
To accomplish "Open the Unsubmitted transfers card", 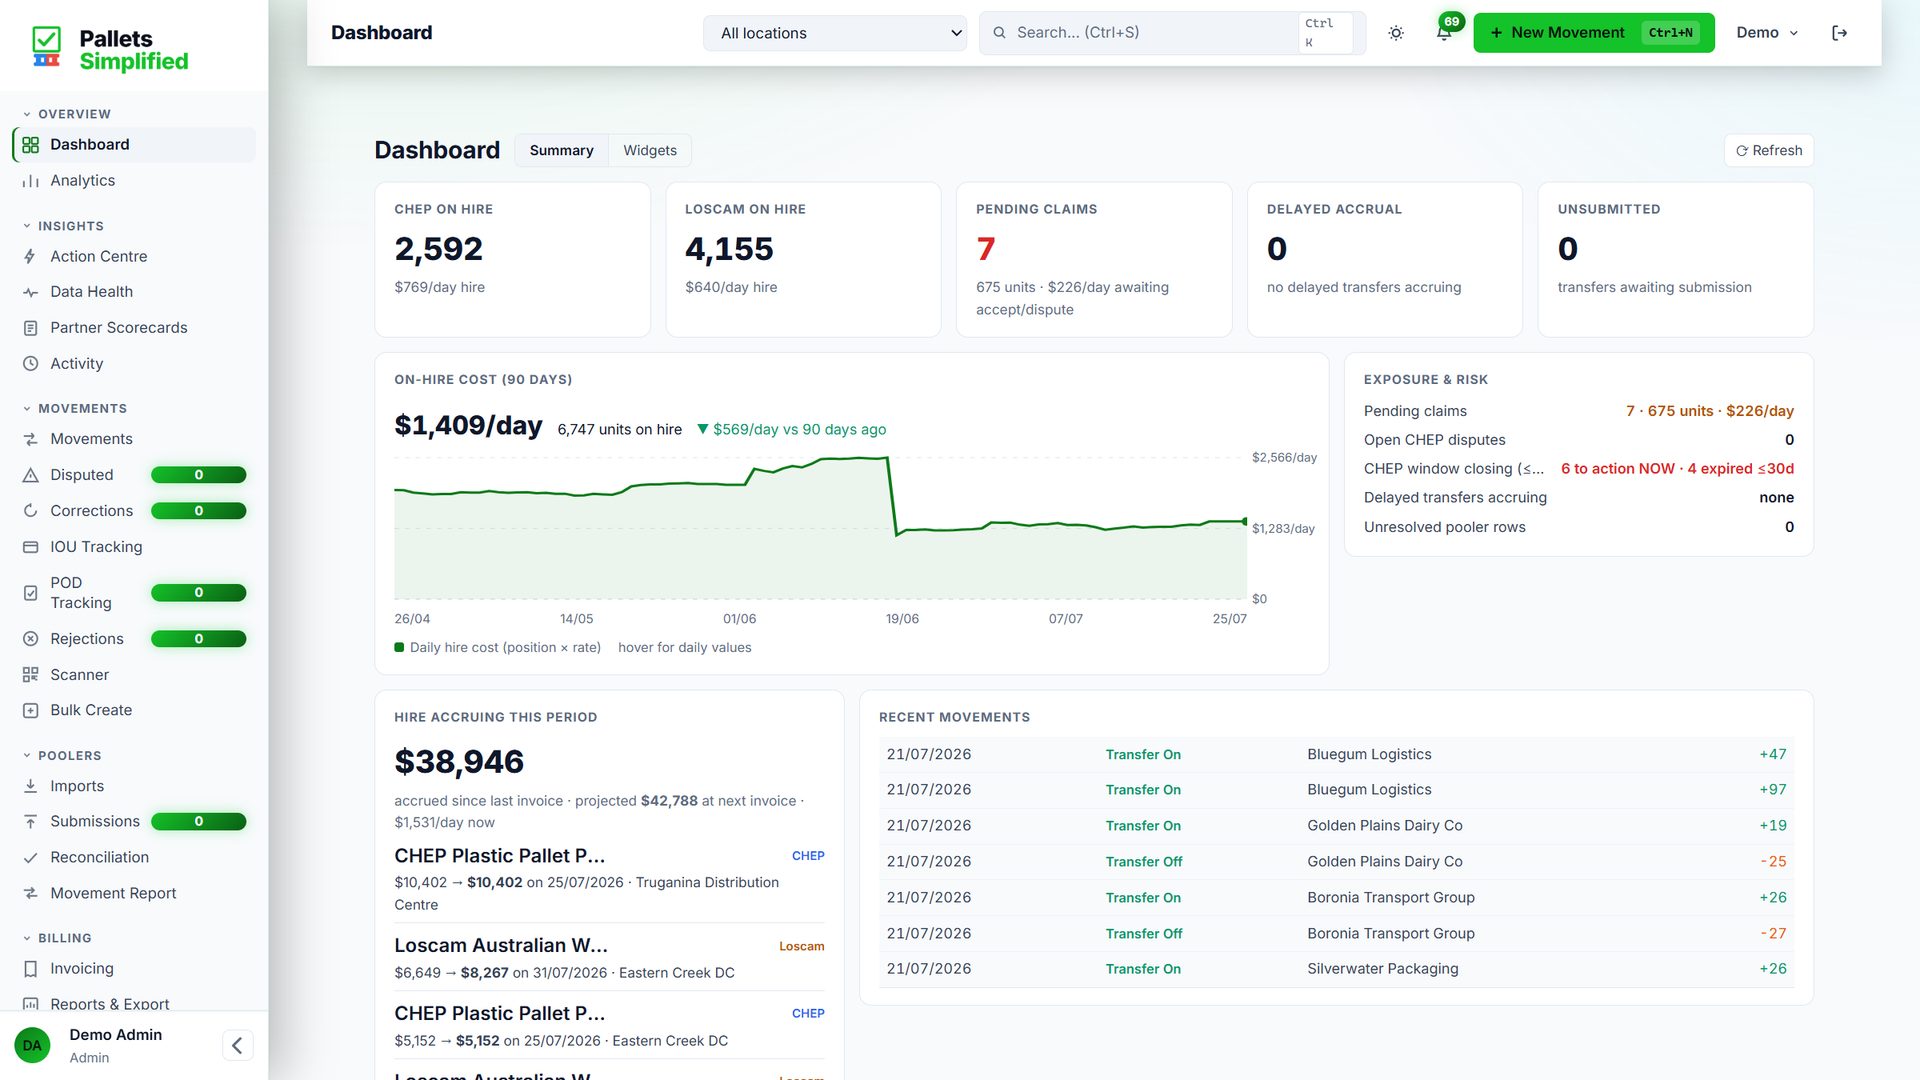I will [1675, 260].
